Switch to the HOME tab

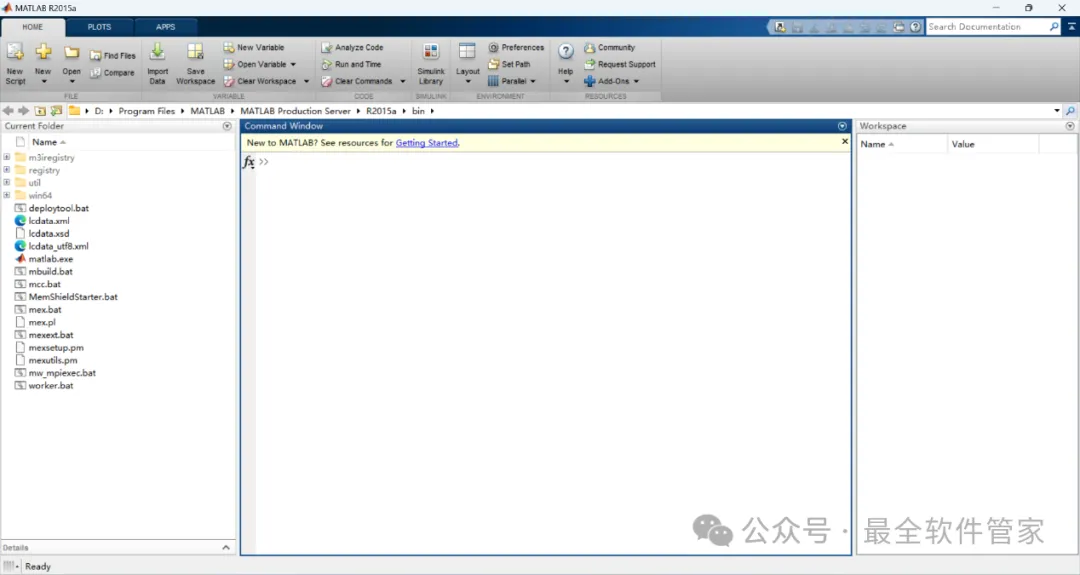pyautogui.click(x=32, y=27)
